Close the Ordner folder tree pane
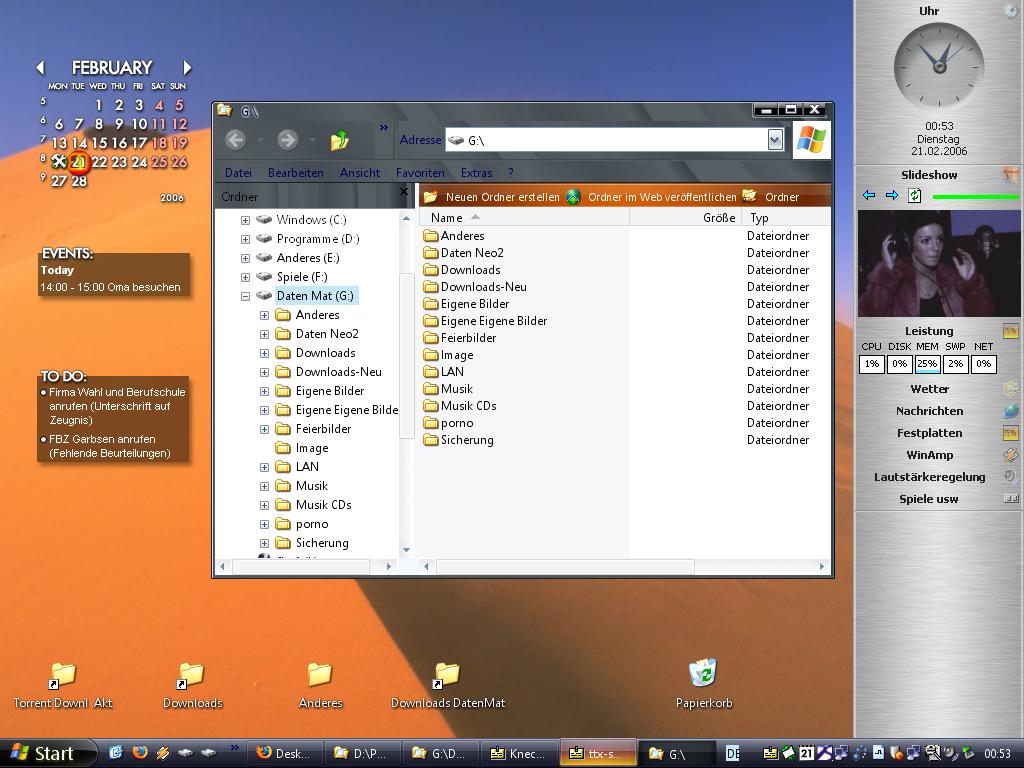The height and width of the screenshot is (768, 1024). point(404,192)
